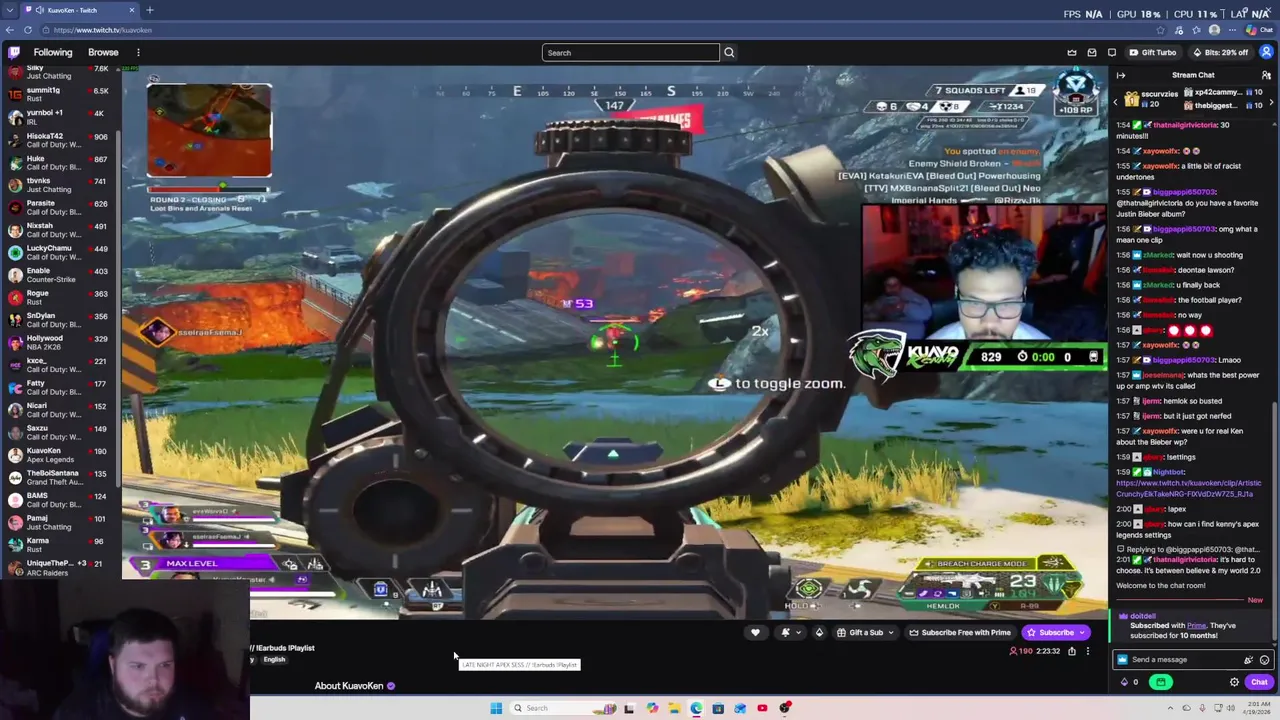Open File Explorer from taskbar
This screenshot has height=720, width=1280.
674,708
